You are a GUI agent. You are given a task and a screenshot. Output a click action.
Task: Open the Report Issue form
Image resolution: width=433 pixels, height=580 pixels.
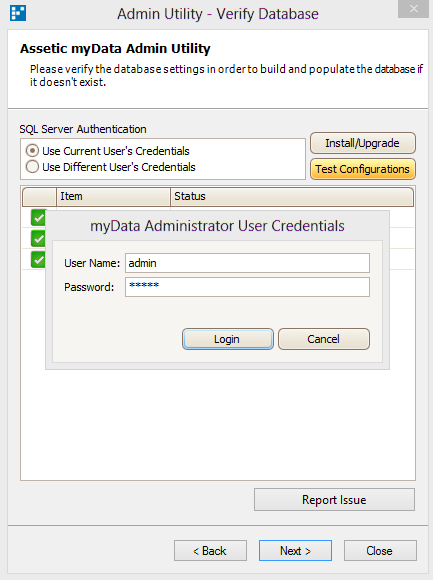pos(334,500)
